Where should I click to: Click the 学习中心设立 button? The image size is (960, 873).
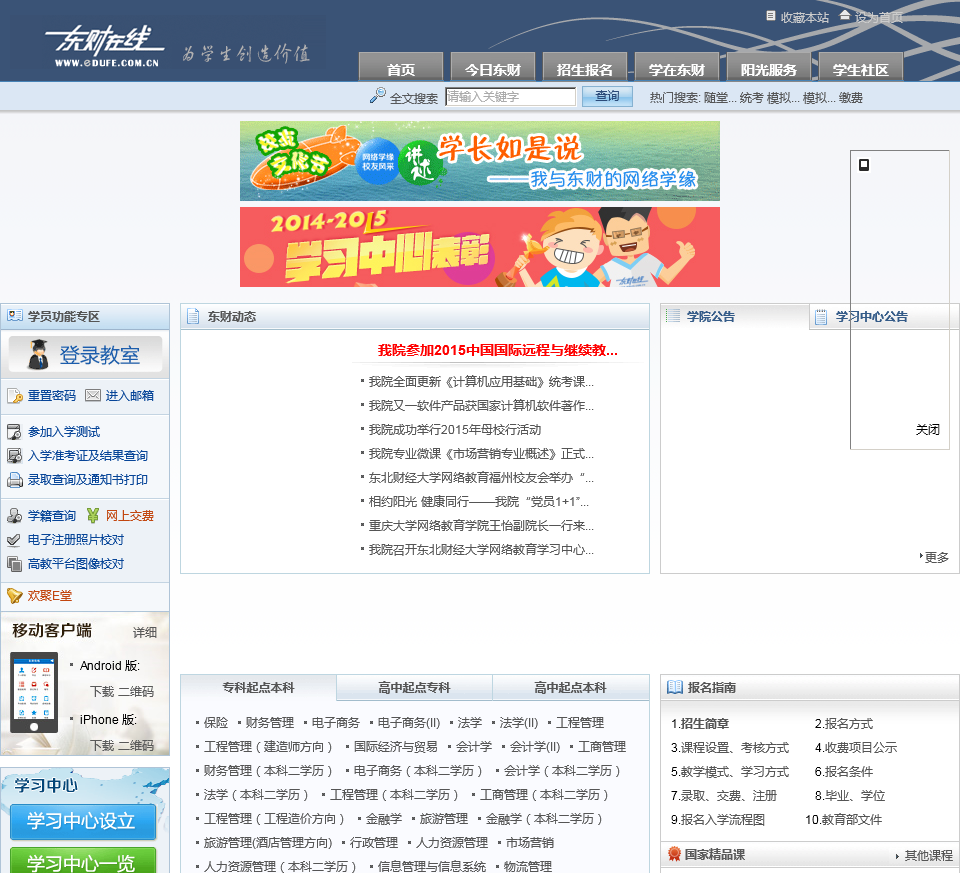83,822
